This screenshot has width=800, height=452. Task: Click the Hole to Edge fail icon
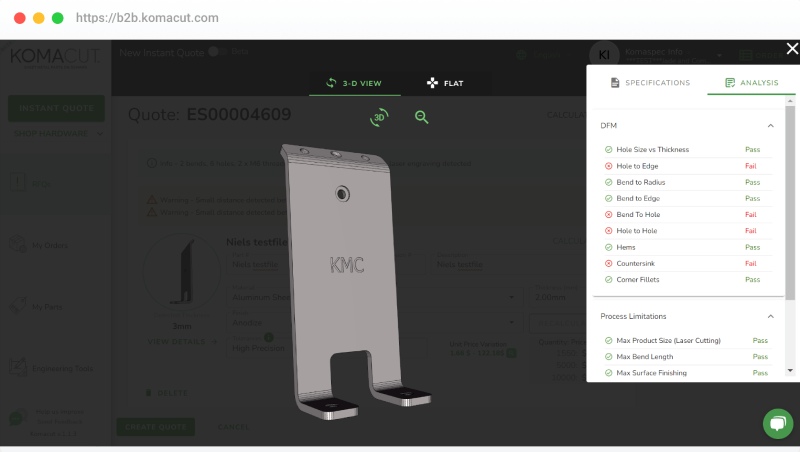click(x=608, y=166)
